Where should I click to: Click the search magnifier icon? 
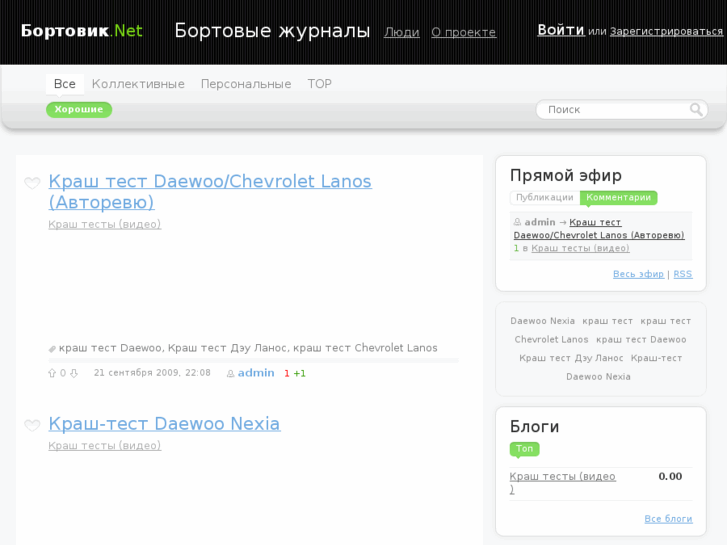tap(696, 110)
